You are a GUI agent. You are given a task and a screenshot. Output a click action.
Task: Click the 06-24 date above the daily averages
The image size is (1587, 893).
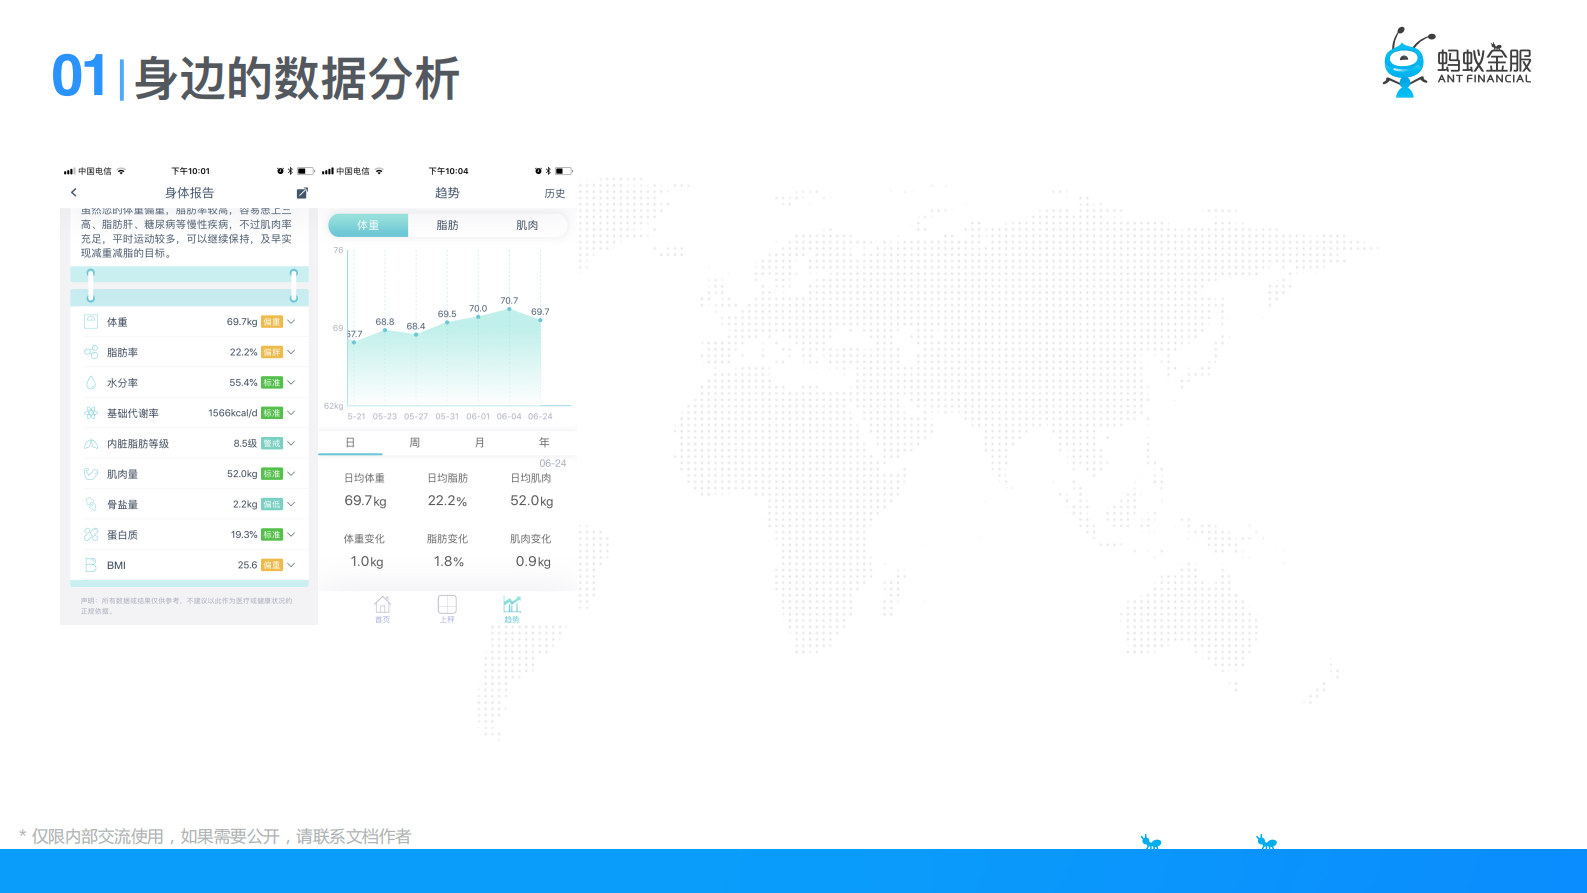coord(552,463)
